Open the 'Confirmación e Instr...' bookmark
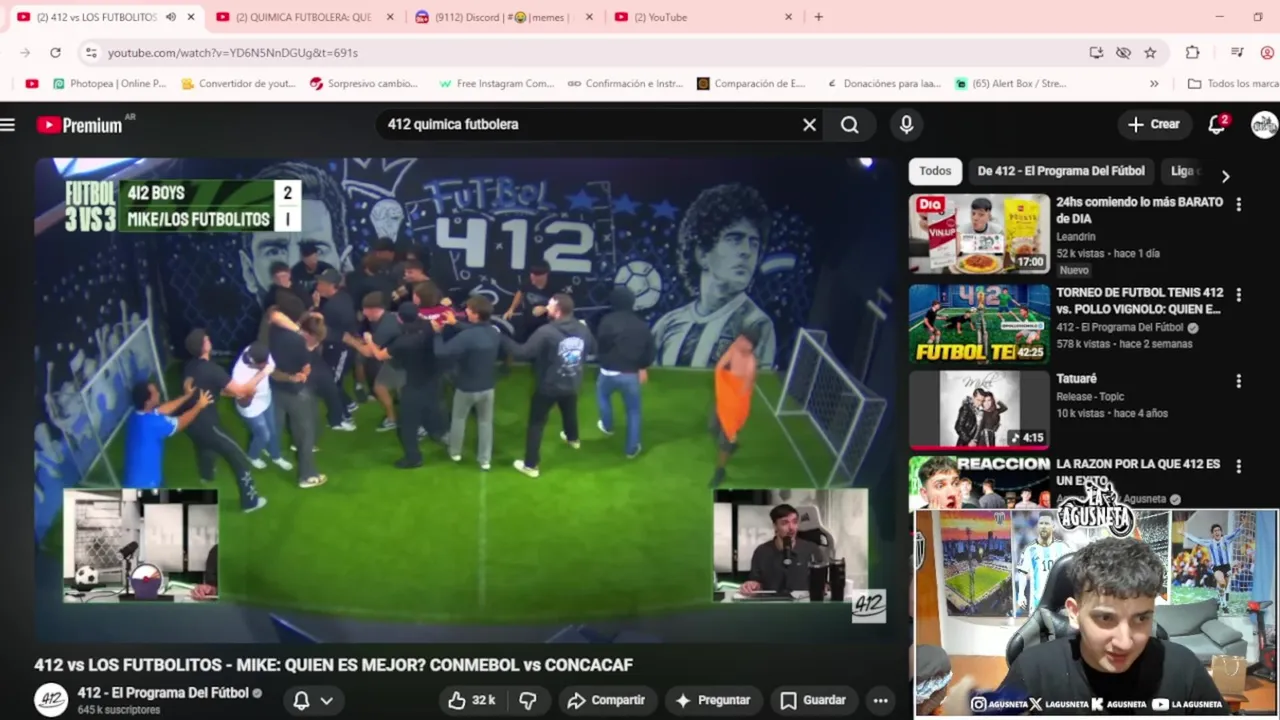This screenshot has width=1280, height=720. coord(625,84)
